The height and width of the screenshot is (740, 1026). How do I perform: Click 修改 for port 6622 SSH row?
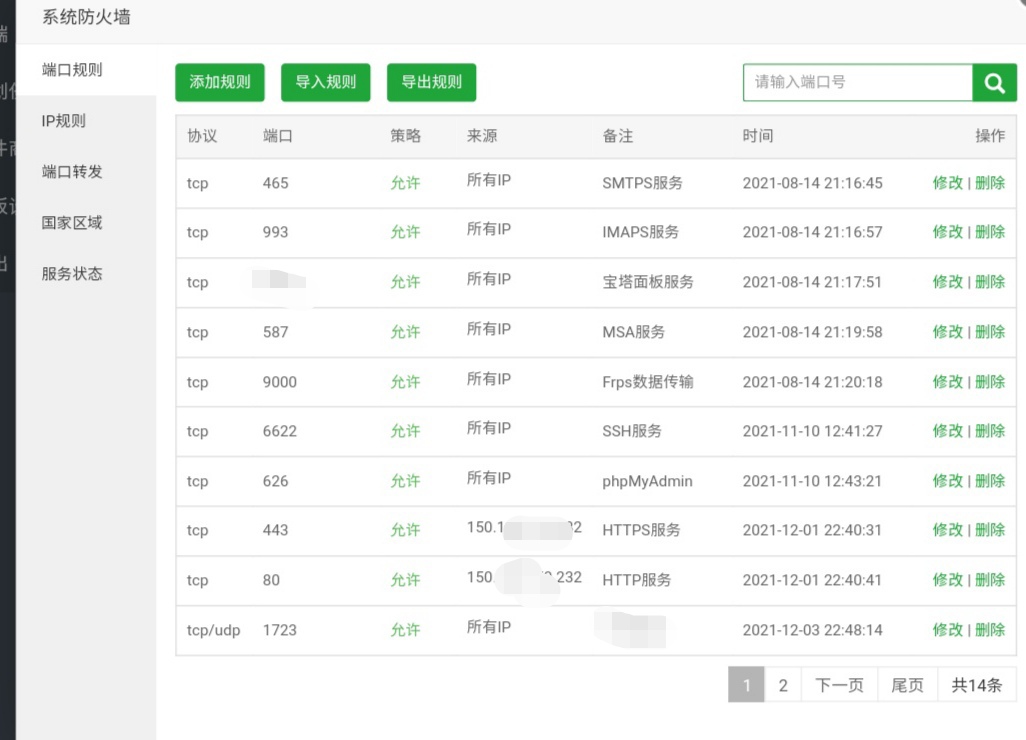click(947, 431)
